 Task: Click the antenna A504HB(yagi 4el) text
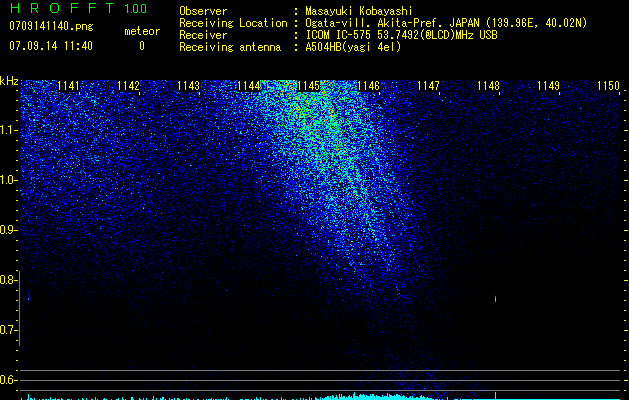(353, 47)
